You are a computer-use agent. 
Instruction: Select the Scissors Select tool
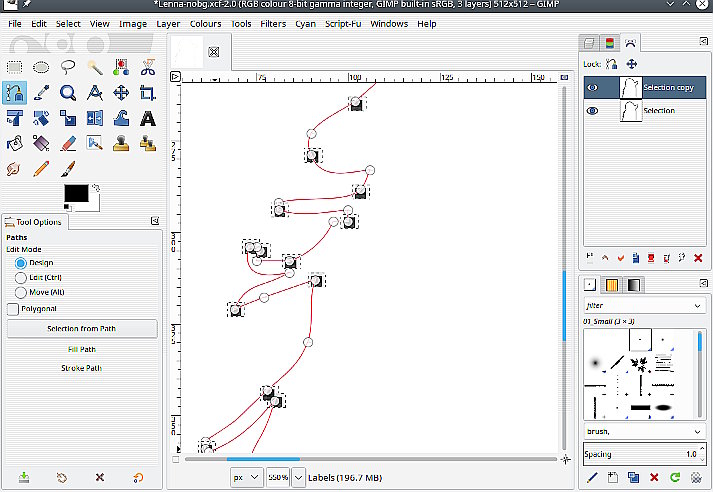tap(148, 68)
